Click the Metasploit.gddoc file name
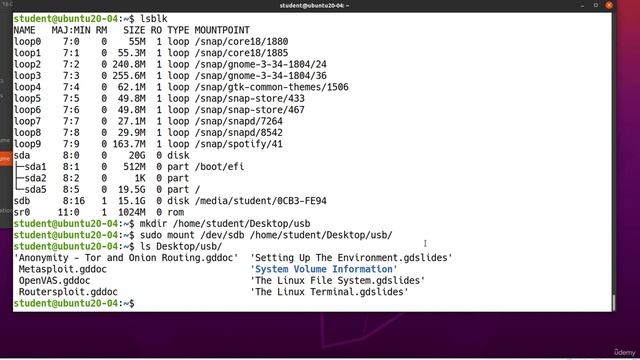Viewport: 640px width, 360px height. tap(63, 269)
